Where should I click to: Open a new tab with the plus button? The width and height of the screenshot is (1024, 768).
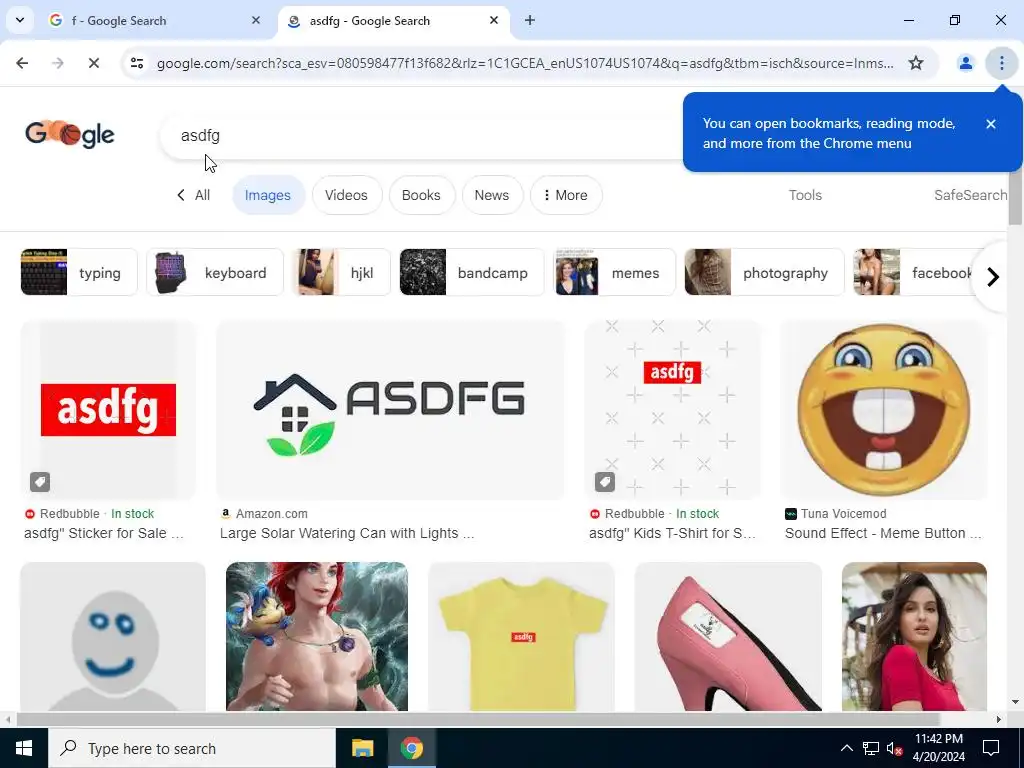coord(530,20)
